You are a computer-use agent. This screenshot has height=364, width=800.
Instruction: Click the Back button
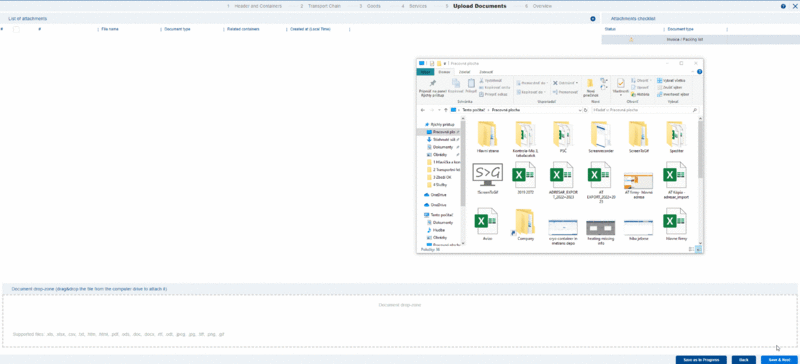[x=743, y=360]
